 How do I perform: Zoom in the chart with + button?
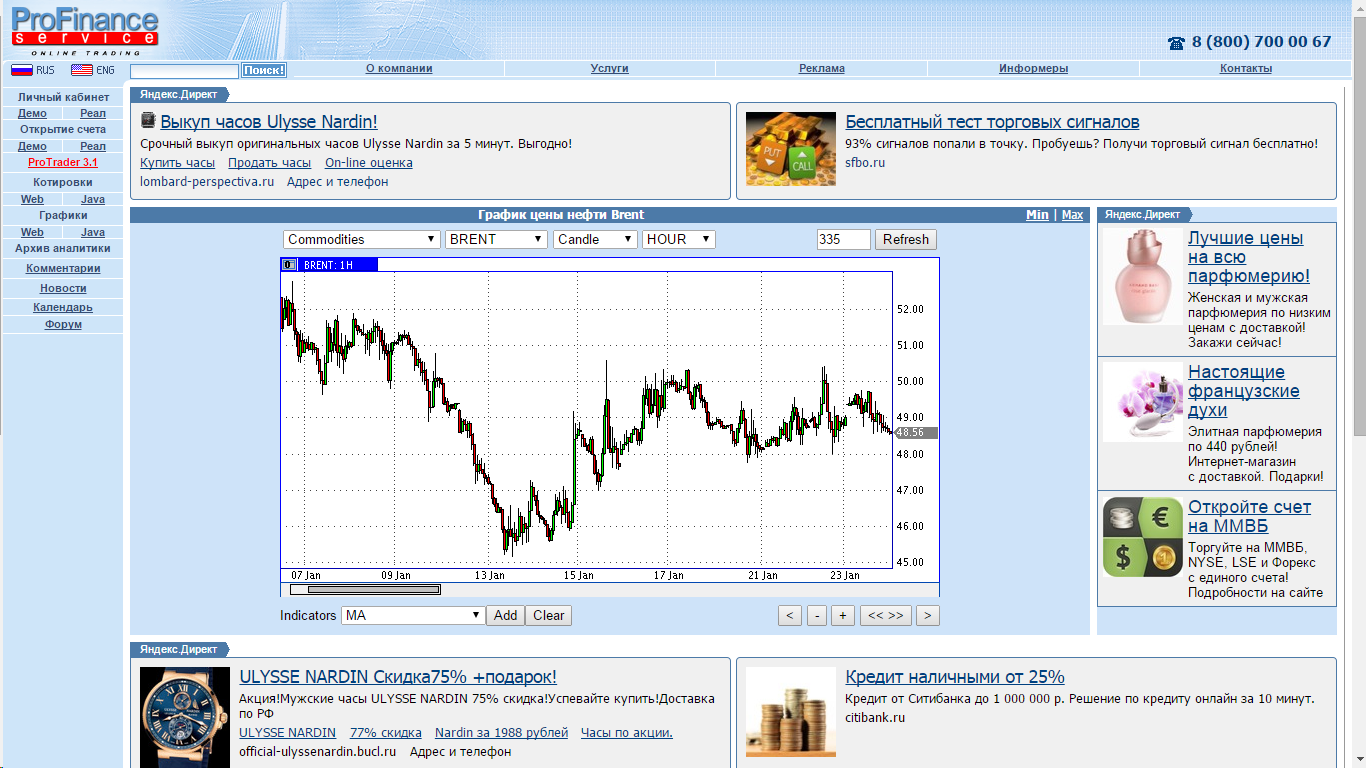843,615
